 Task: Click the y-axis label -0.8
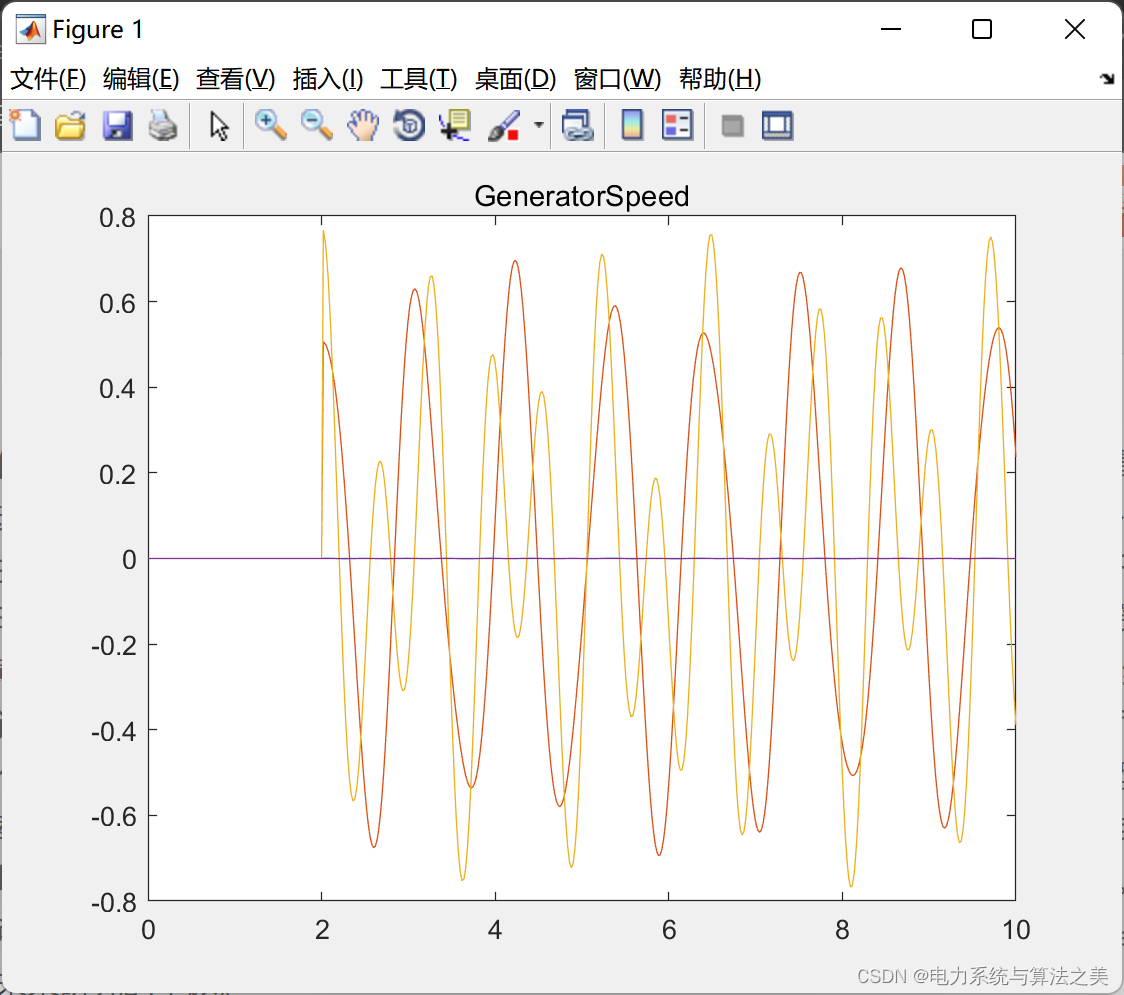(114, 903)
